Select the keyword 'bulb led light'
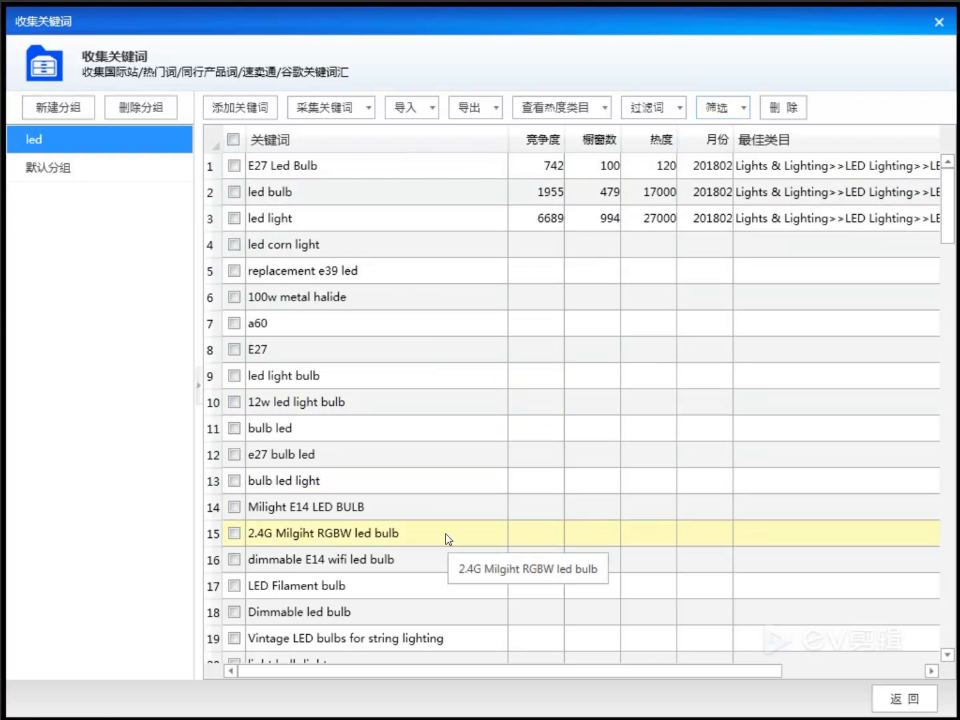This screenshot has height=720, width=960. point(283,481)
